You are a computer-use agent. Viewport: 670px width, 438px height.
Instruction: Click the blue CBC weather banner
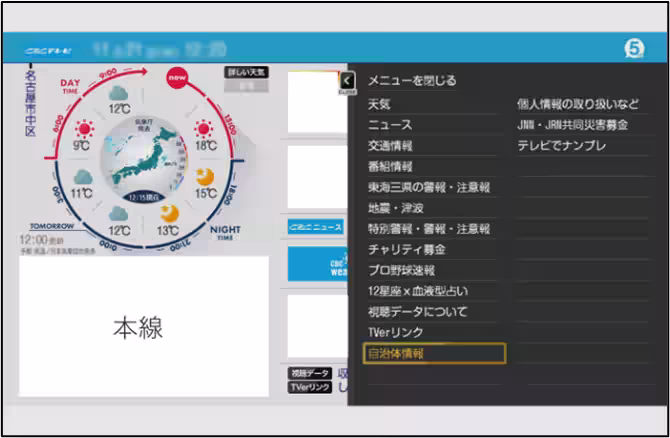pyautogui.click(x=317, y=264)
